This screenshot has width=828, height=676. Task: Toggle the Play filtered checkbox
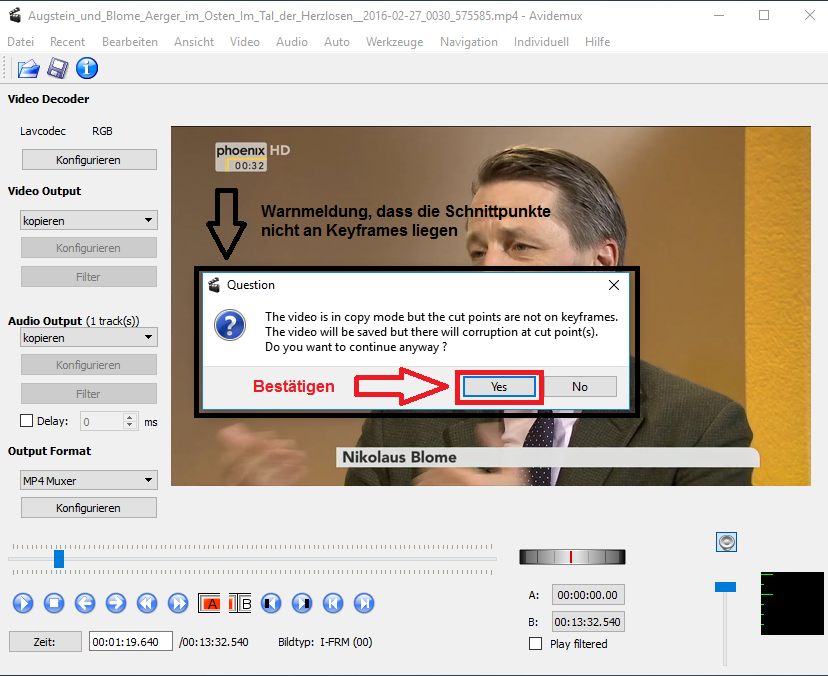(535, 644)
